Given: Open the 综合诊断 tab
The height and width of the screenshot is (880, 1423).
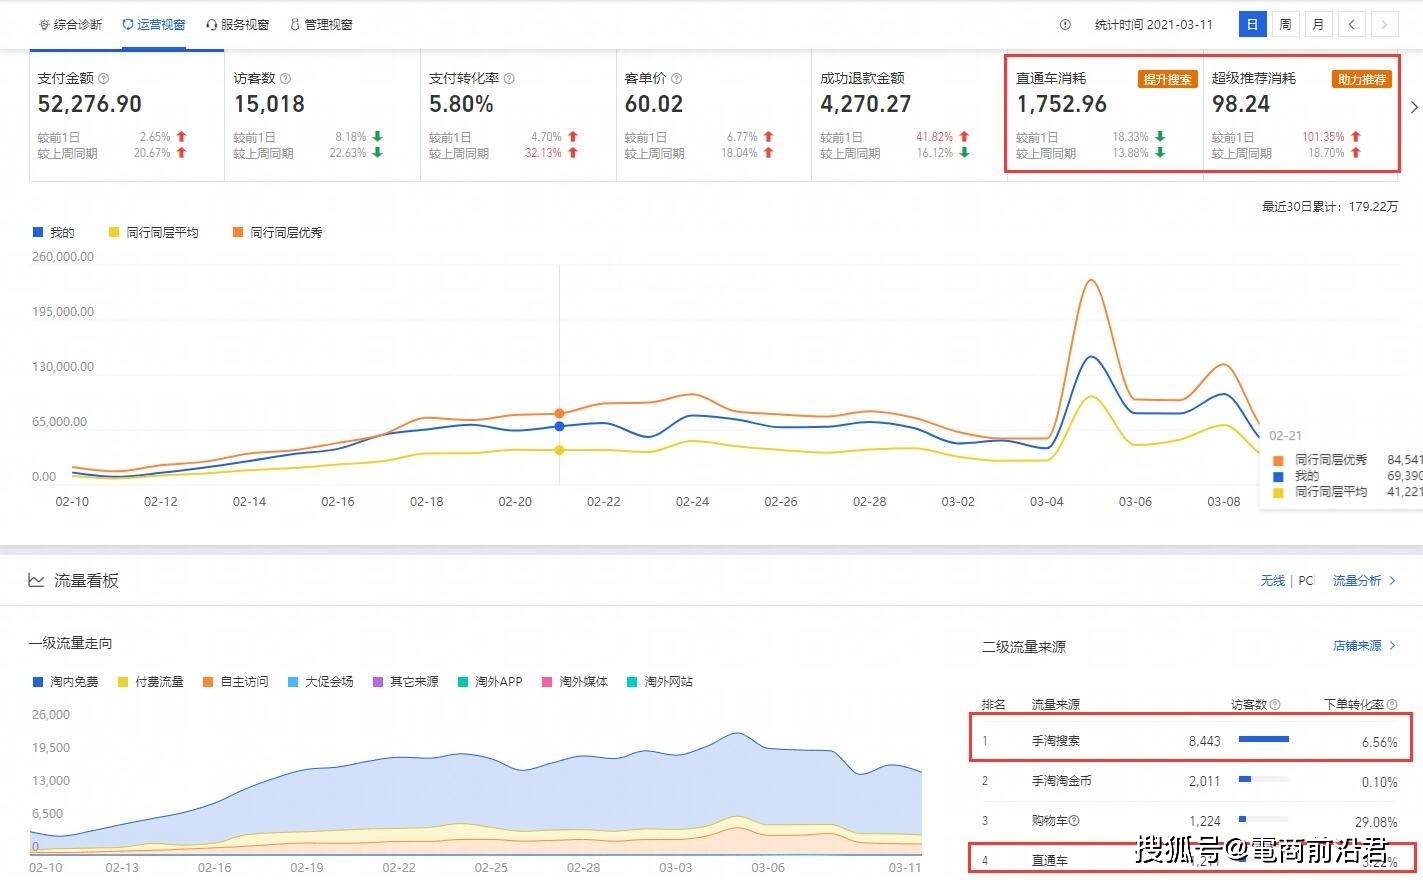Looking at the screenshot, I should [x=70, y=24].
